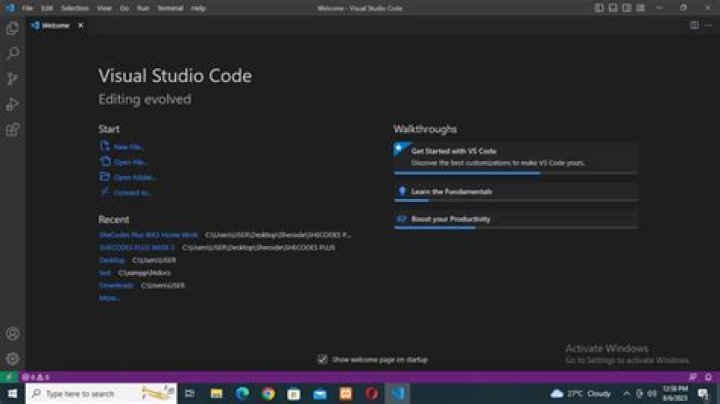The width and height of the screenshot is (720, 404).
Task: Click the Split Editor Right icon
Action: click(694, 25)
